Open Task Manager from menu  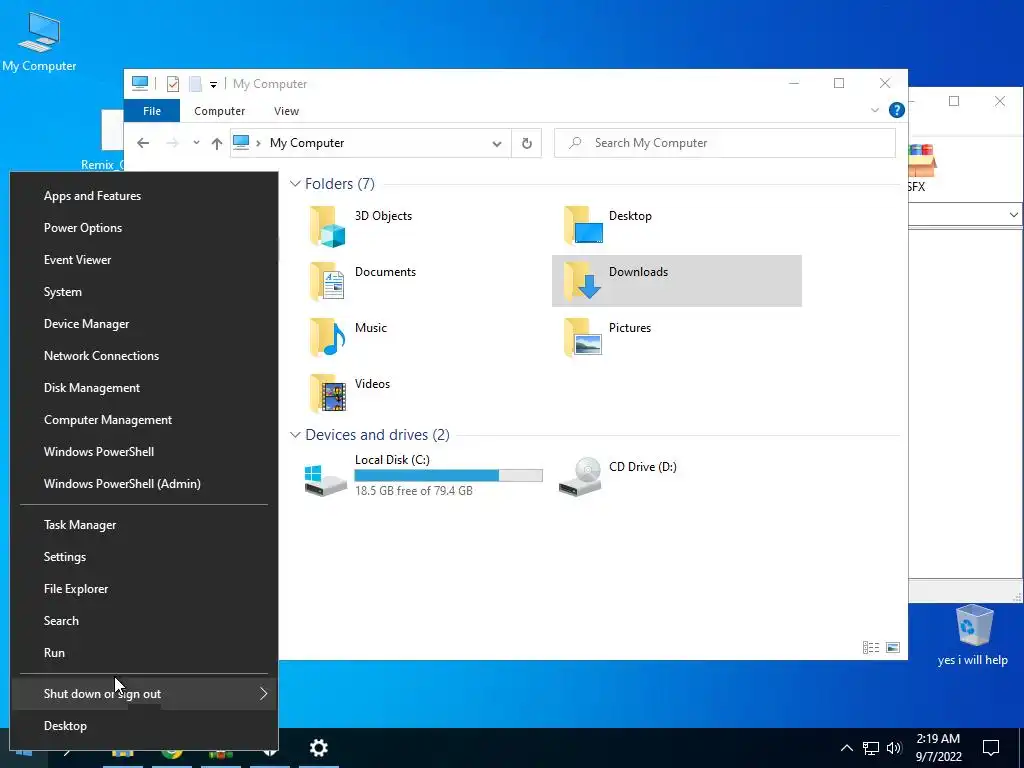144,525
